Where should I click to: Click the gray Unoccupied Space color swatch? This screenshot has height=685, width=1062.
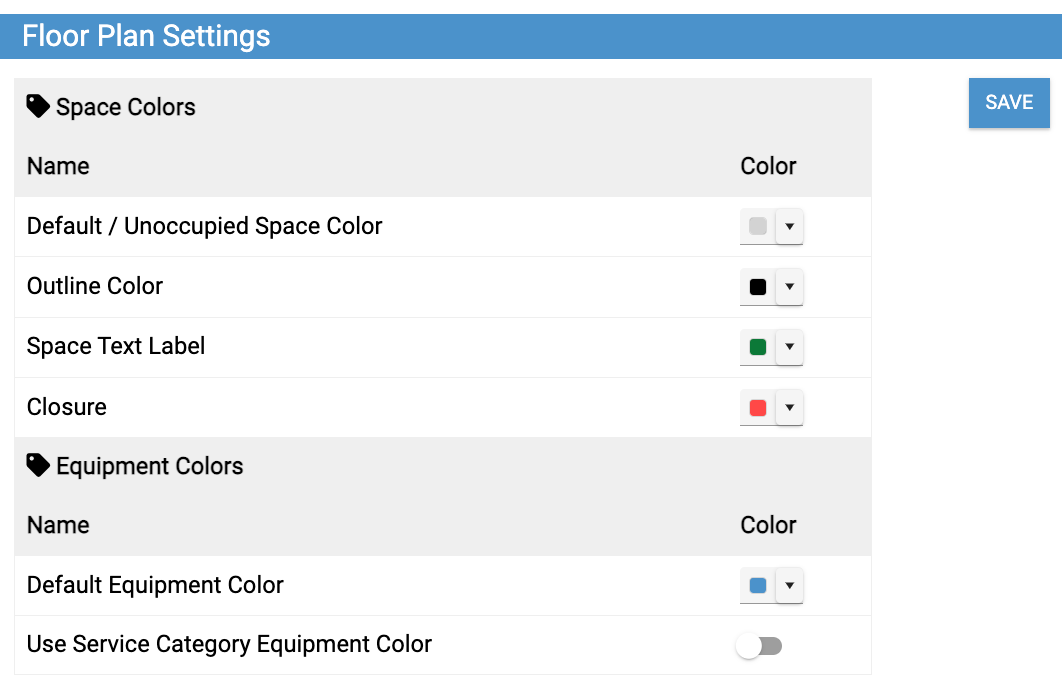tap(758, 227)
